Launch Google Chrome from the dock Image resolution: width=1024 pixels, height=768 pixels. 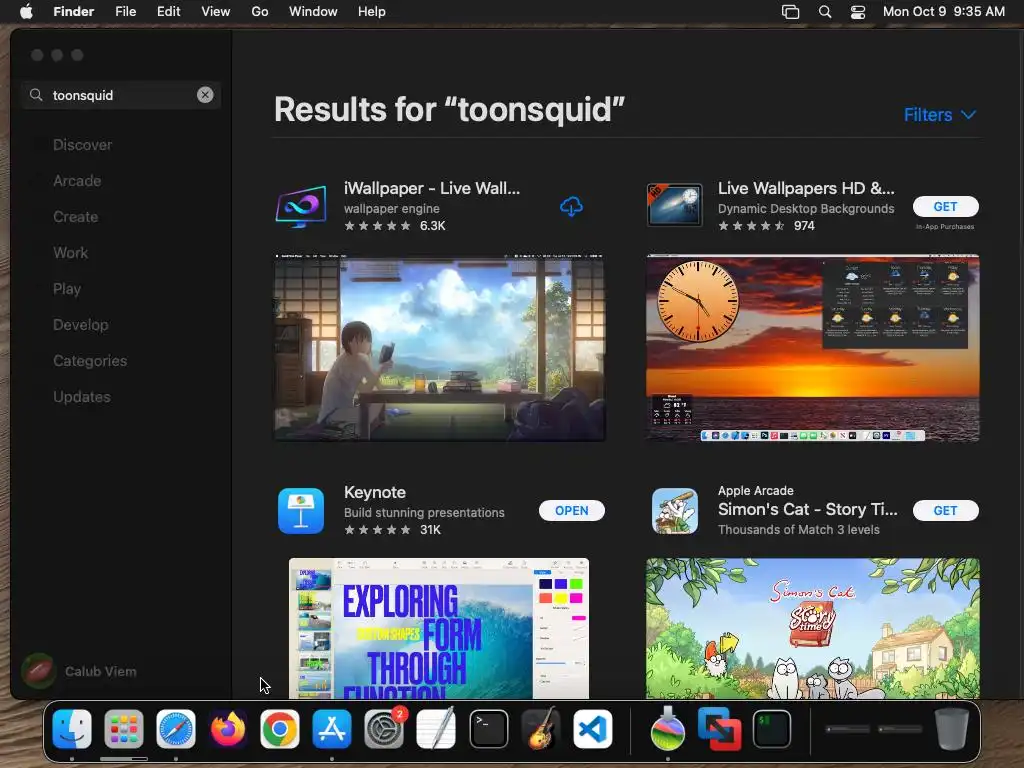click(x=280, y=729)
